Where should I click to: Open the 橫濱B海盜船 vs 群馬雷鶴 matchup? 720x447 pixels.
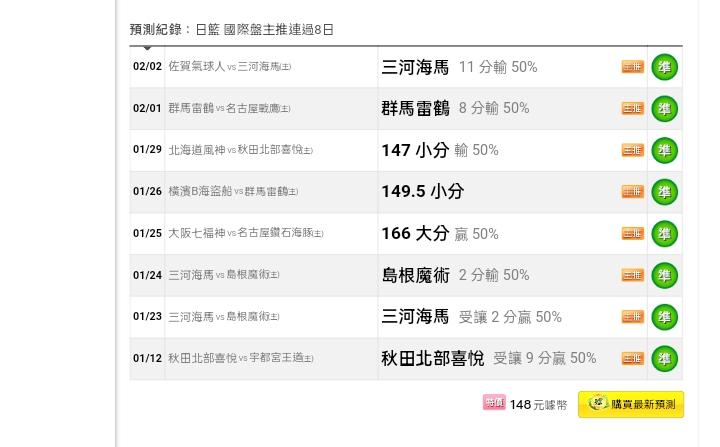(x=233, y=192)
